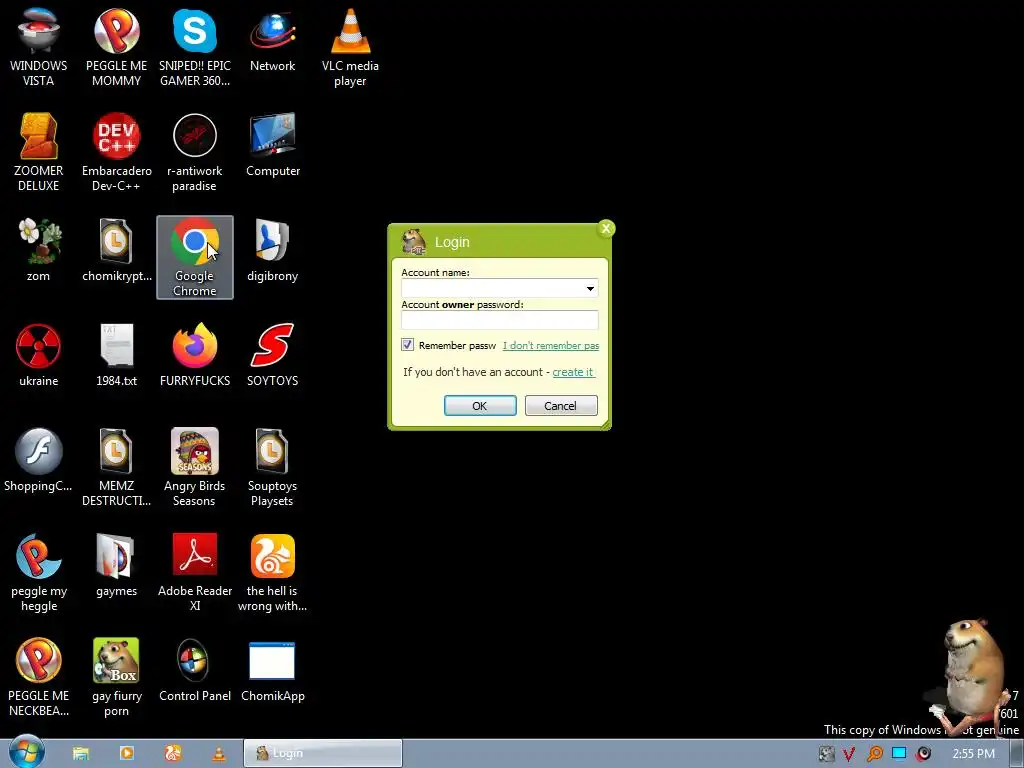The height and width of the screenshot is (768, 1024).
Task: Close the Login dialog with green X
Action: click(606, 229)
